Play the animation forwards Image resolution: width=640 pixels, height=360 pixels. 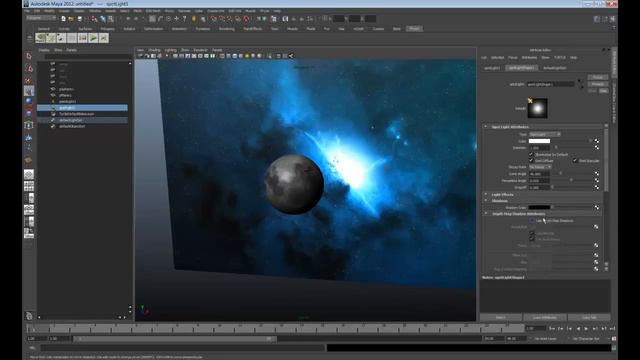pyautogui.click(x=587, y=329)
